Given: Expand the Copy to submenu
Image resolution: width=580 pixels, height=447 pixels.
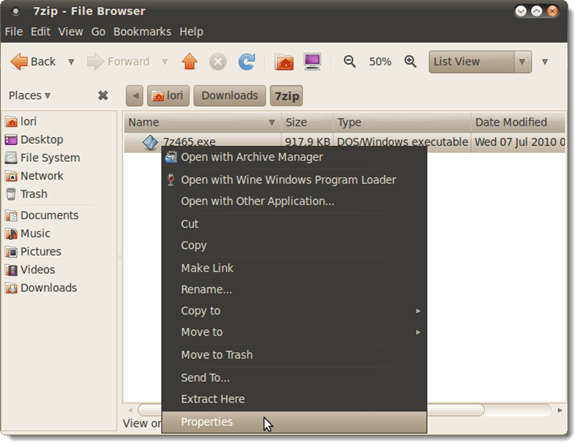Looking at the screenshot, I should pyautogui.click(x=294, y=311).
